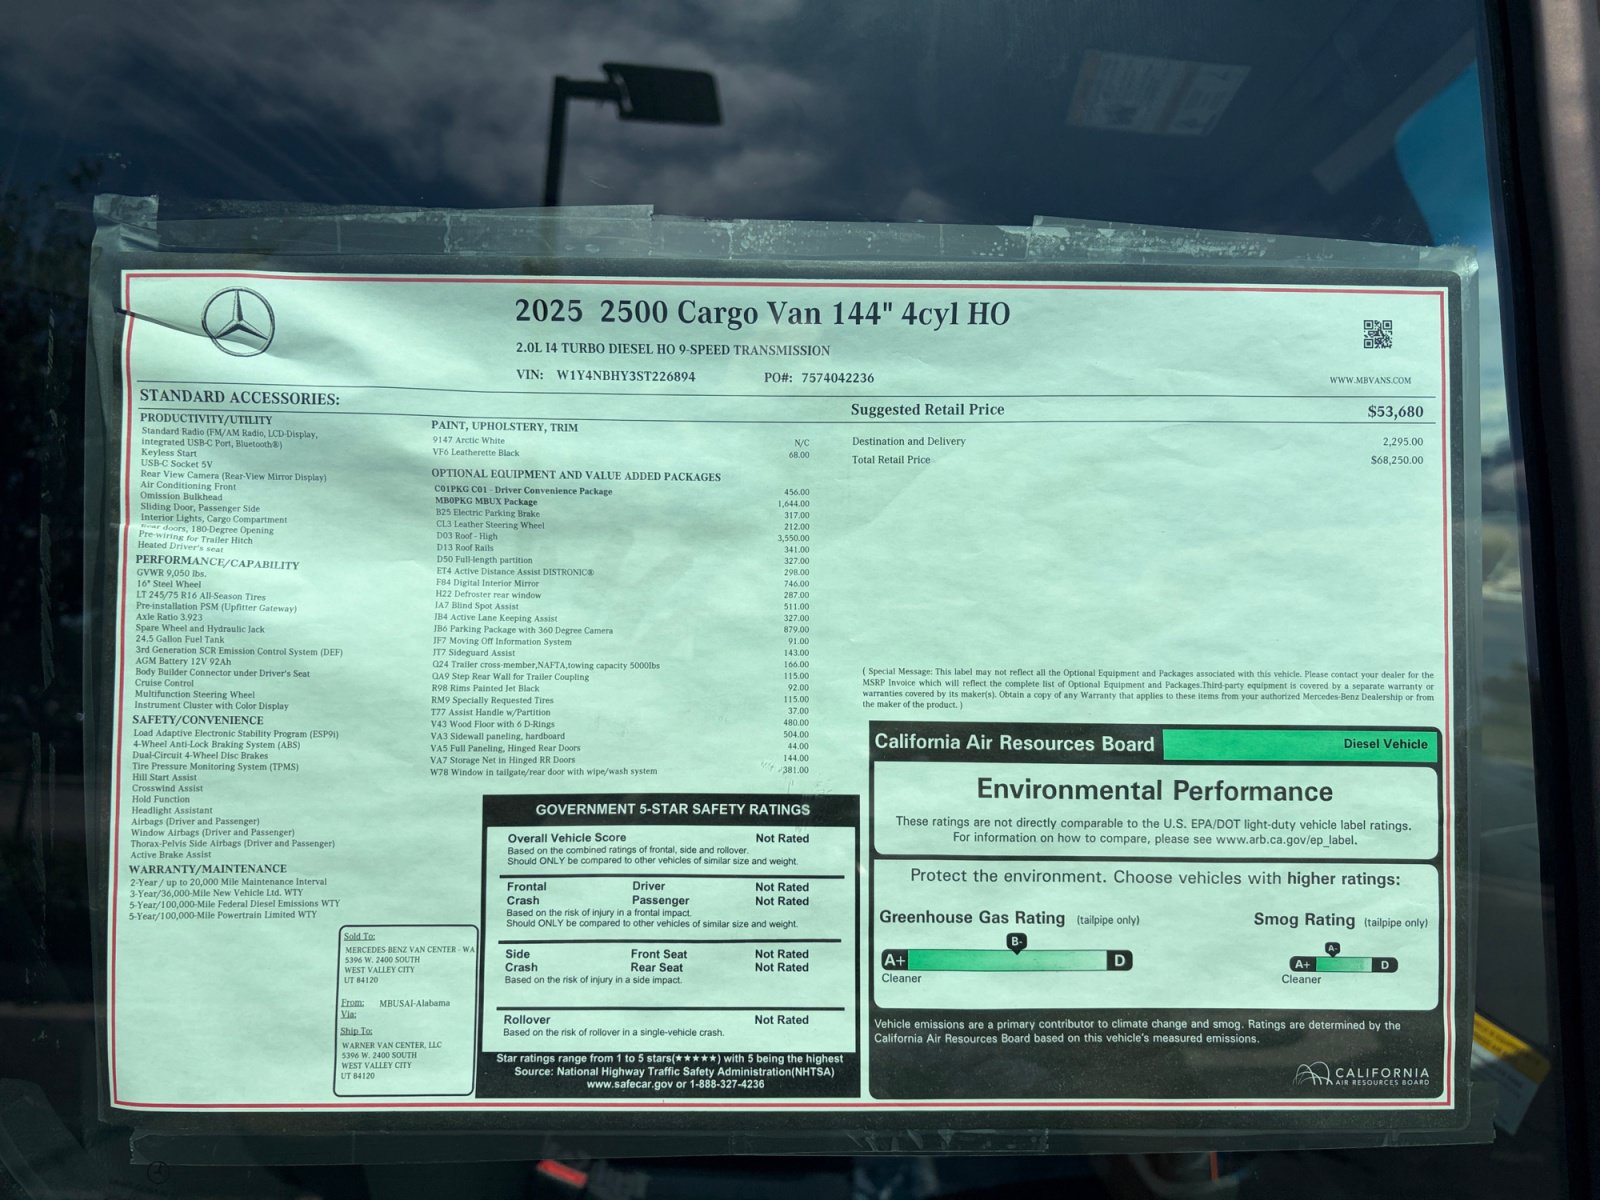
Task: Click the QR code on the sticker
Action: tap(1377, 334)
